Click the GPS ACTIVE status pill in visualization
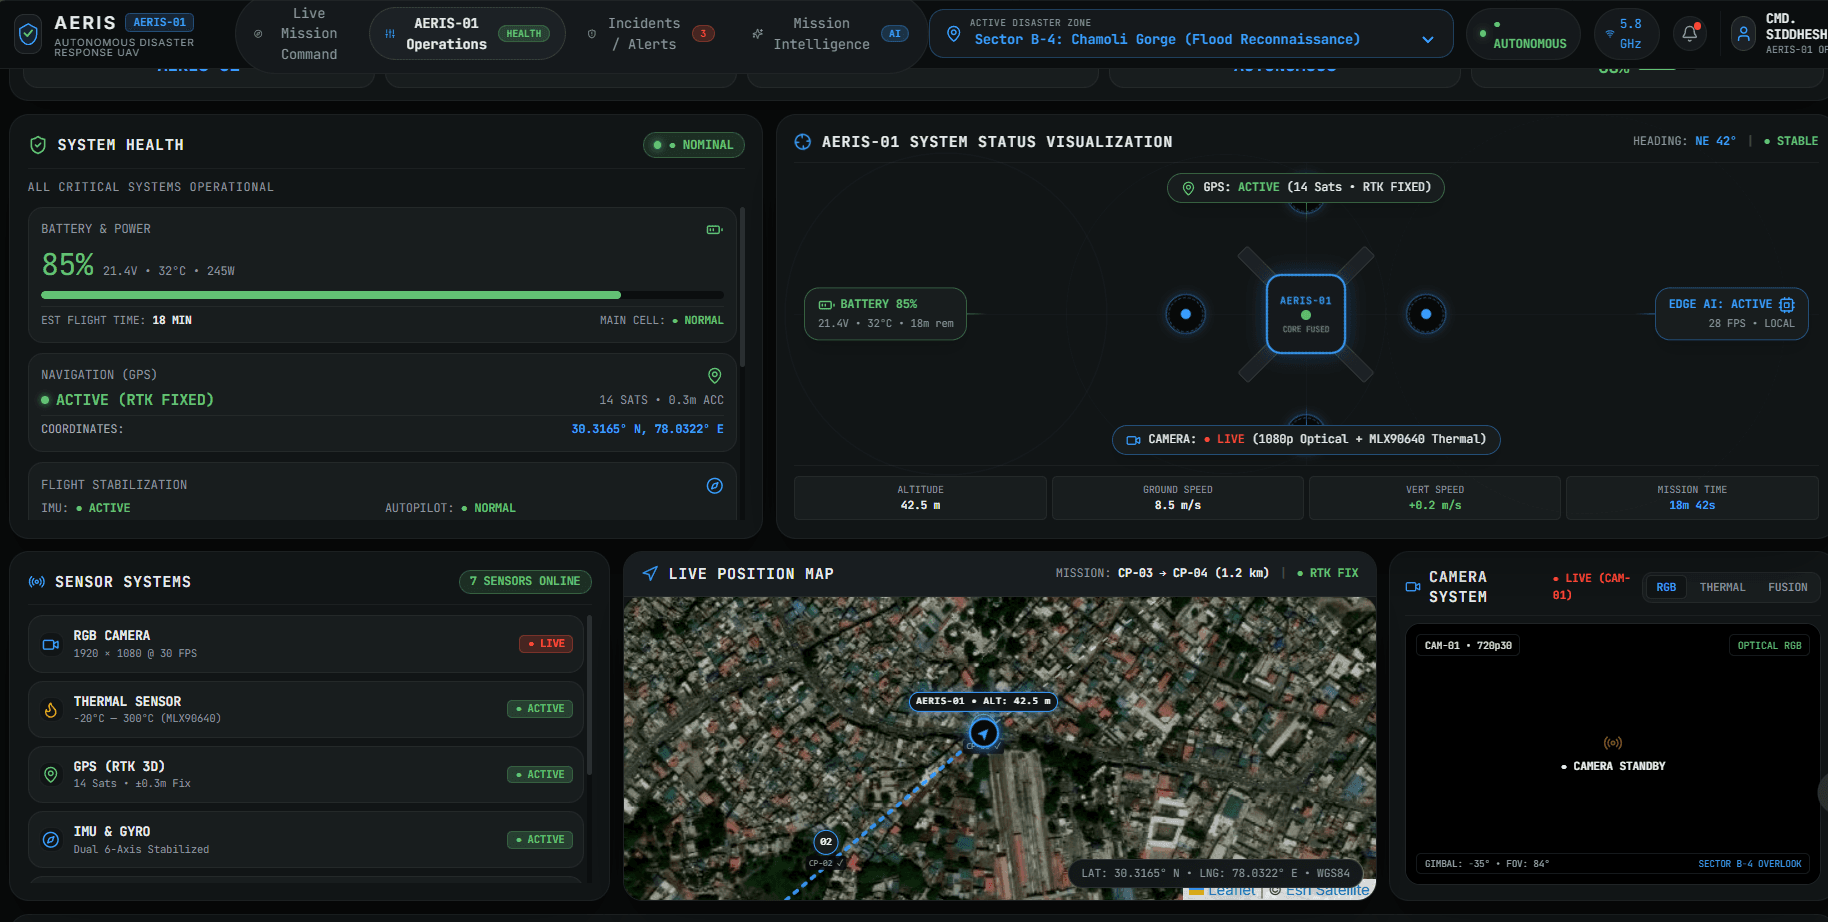Viewport: 1828px width, 922px height. [1306, 188]
